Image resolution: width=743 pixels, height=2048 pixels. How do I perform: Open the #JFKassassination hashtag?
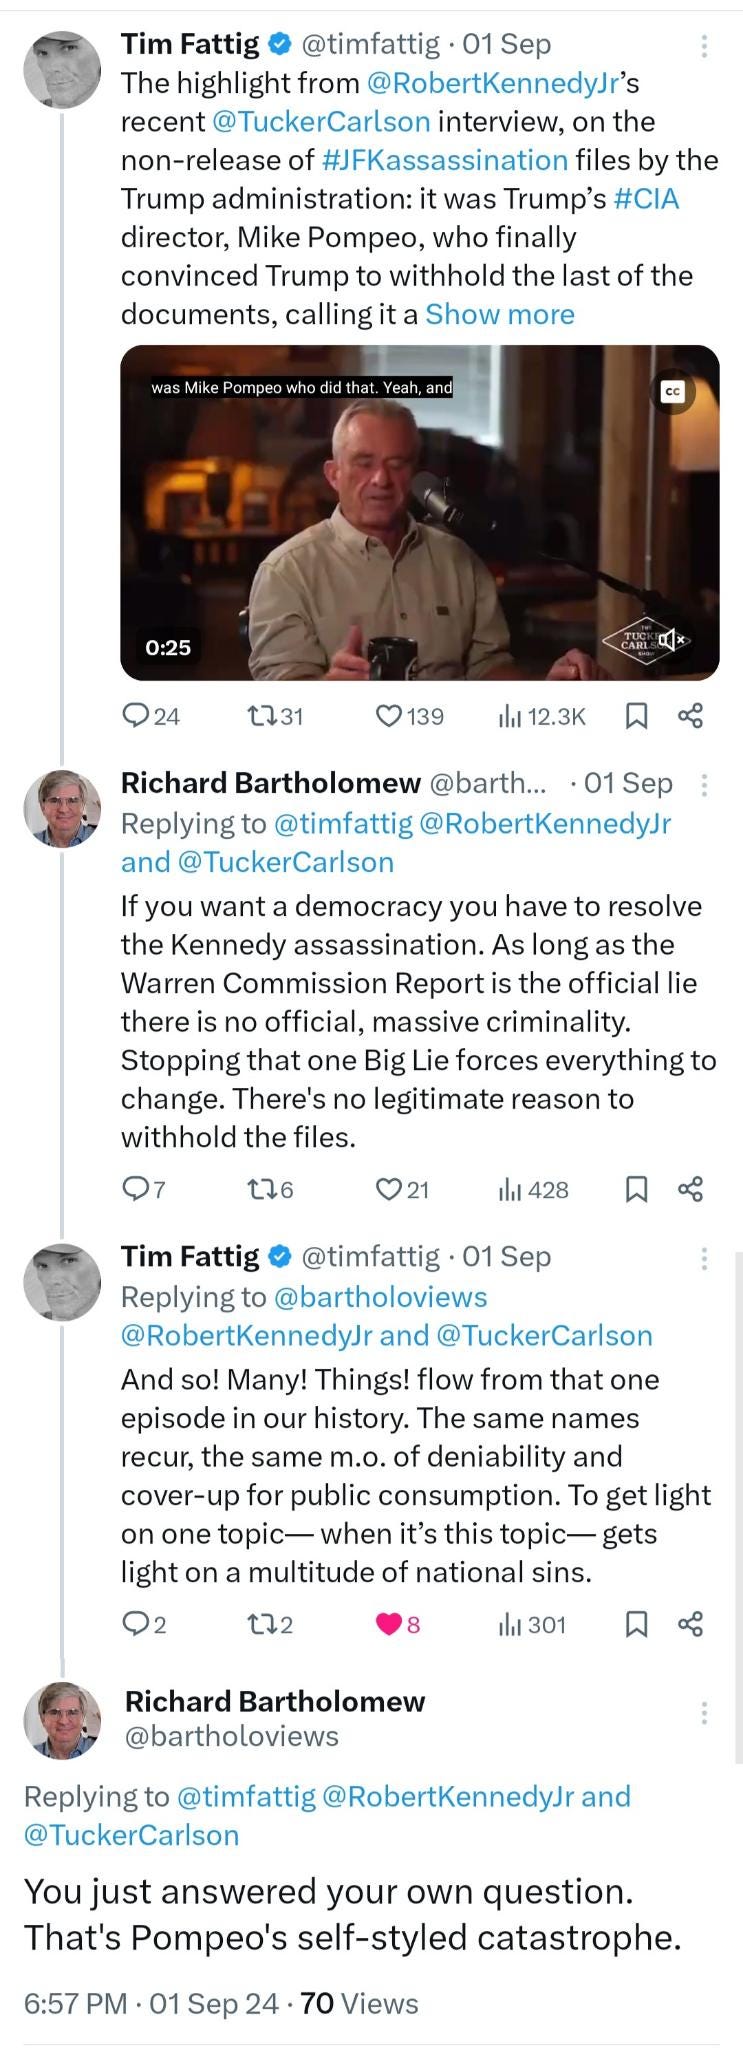click(x=445, y=160)
